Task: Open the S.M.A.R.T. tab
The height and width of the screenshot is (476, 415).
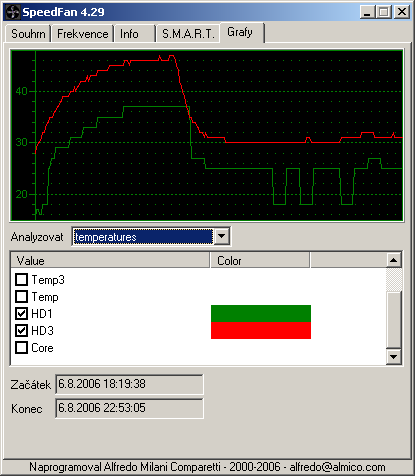Action: pos(188,34)
